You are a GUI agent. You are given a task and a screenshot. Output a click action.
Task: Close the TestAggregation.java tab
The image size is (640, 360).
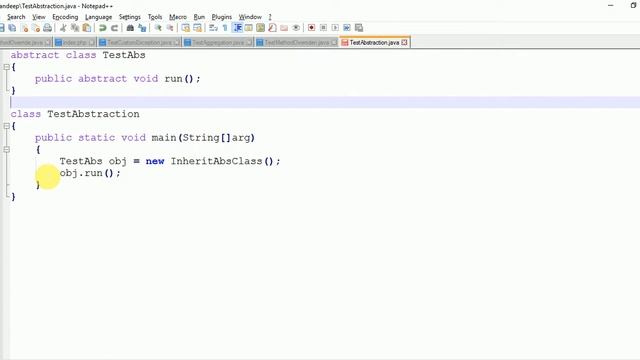[x=249, y=42]
